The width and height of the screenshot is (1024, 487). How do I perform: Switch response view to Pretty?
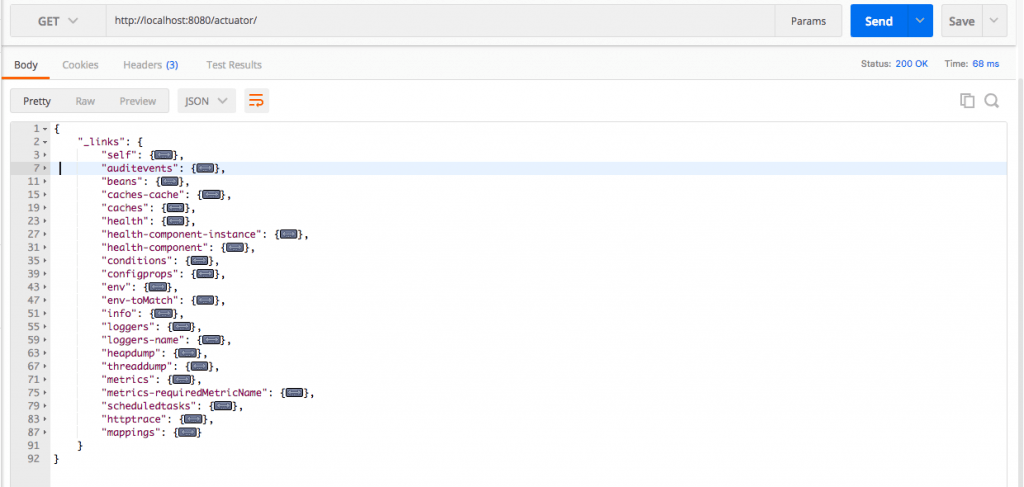tap(37, 101)
